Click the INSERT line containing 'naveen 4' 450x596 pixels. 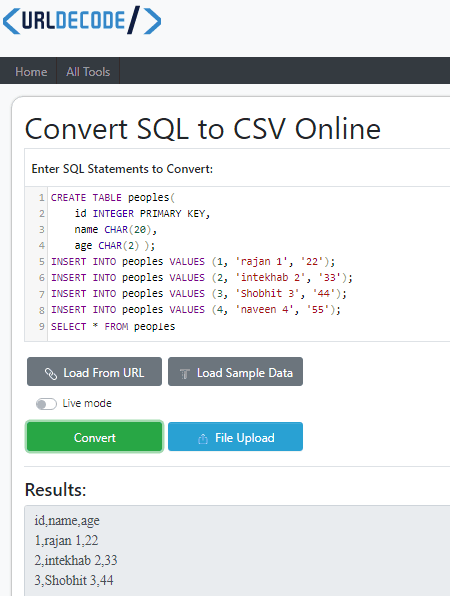pyautogui.click(x=196, y=310)
